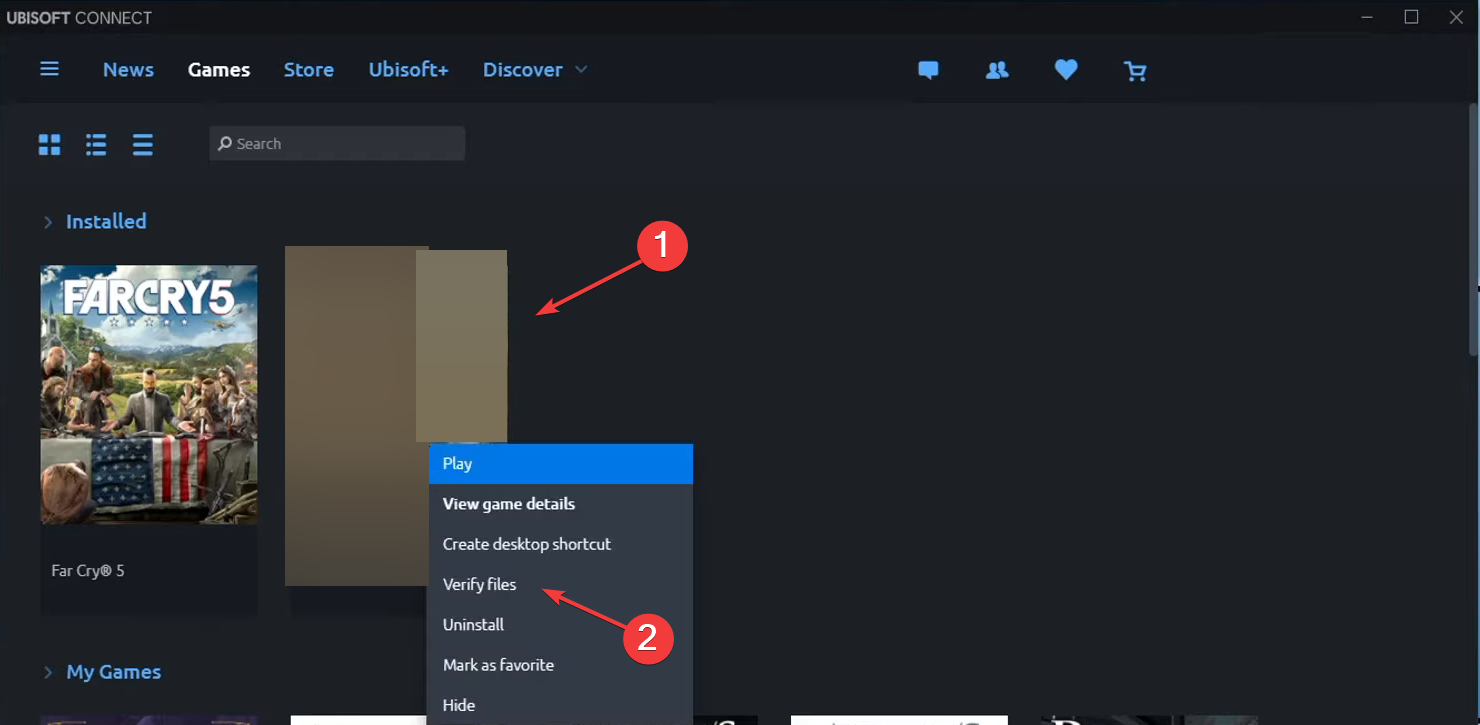Viewport: 1480px width, 725px height.
Task: Open the My Games section heading
Action: click(114, 672)
